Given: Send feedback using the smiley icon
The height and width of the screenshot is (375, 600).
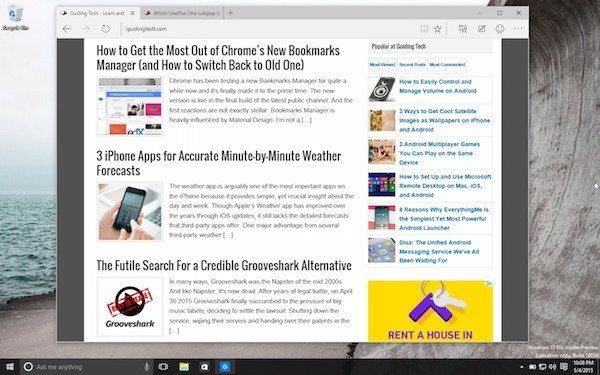Looking at the screenshot, I should pos(500,29).
